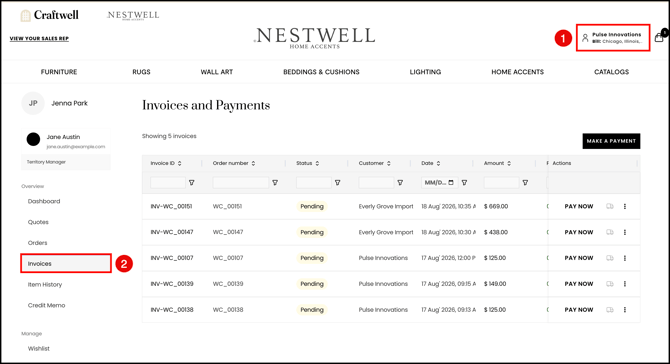
Task: Focus the Order number filter field
Action: point(241,182)
